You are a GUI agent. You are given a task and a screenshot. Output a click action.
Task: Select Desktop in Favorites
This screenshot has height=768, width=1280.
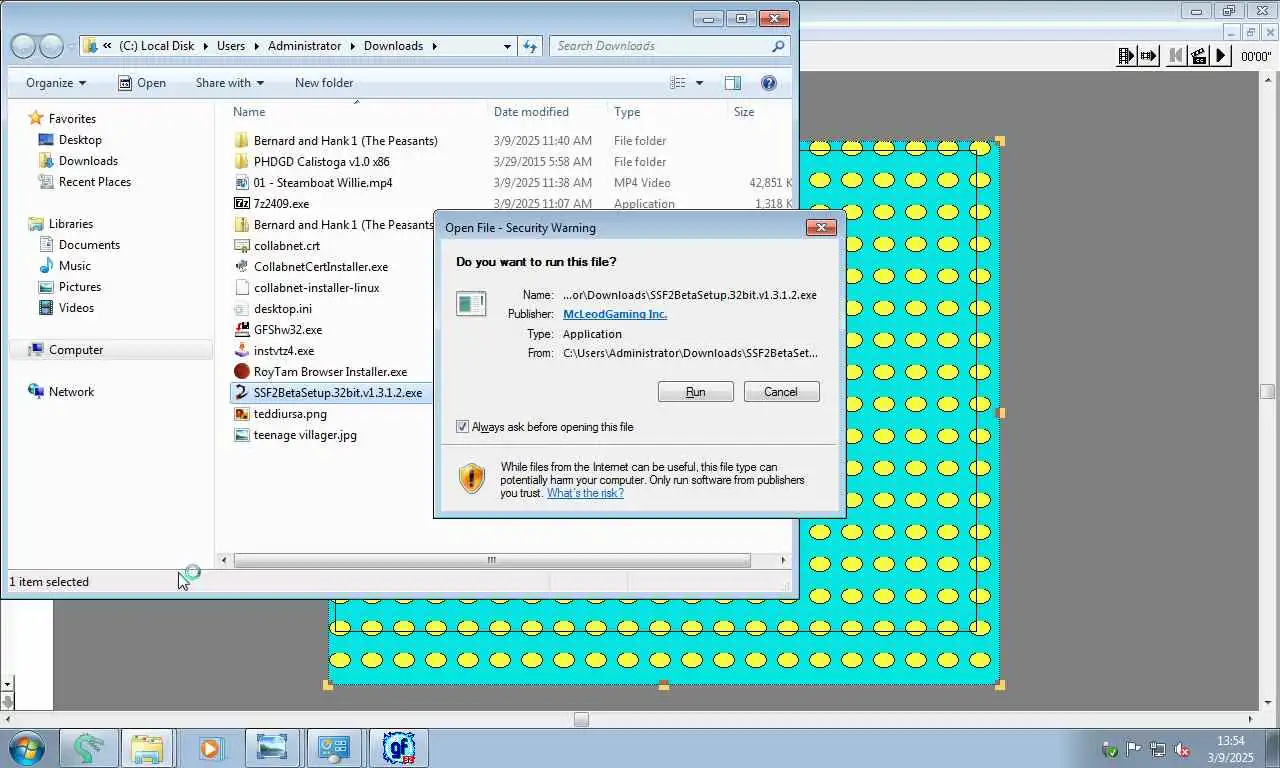point(80,140)
